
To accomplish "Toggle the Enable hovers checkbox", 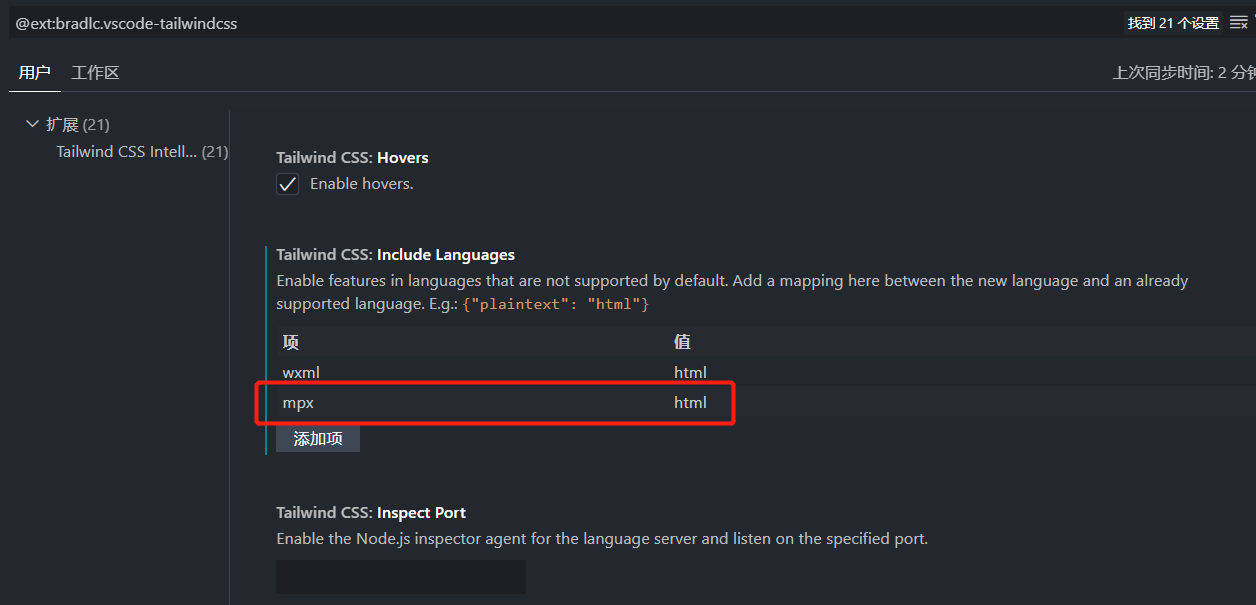I will (x=288, y=184).
